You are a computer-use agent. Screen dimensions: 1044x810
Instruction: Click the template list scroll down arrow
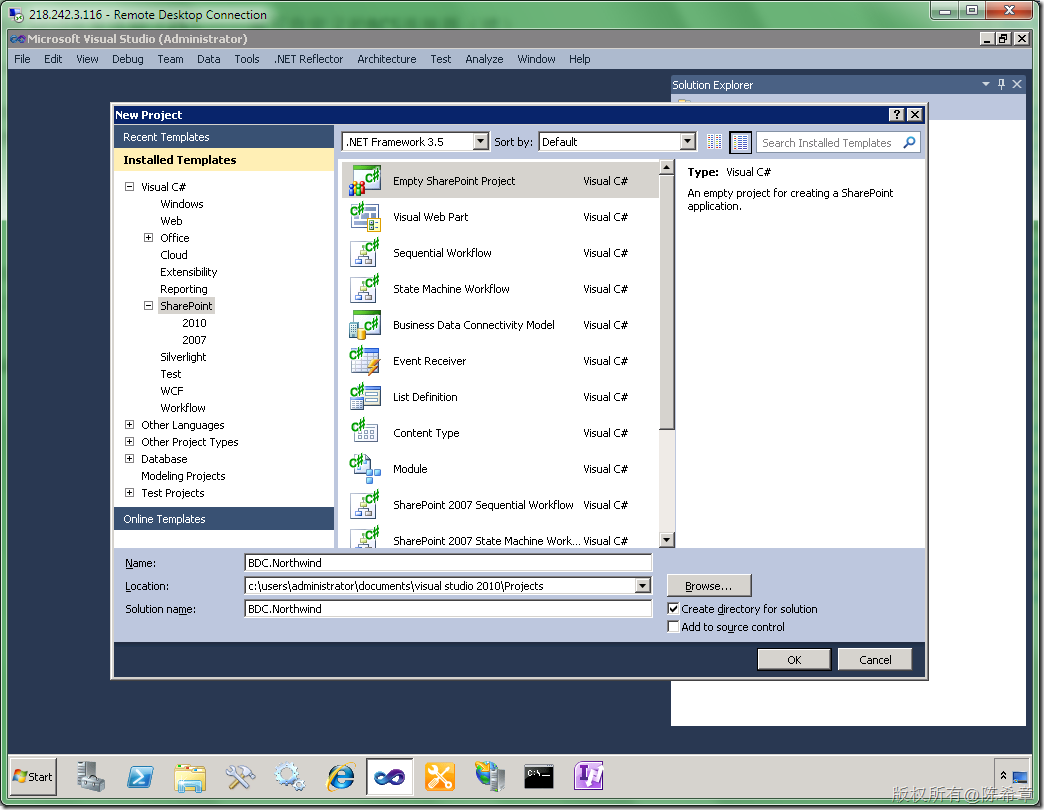point(666,539)
